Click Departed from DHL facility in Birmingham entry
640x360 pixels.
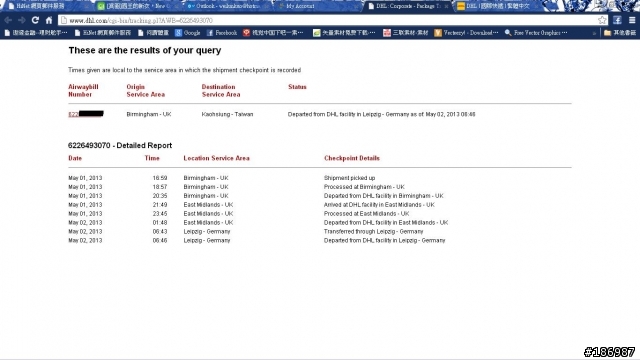(x=384, y=196)
